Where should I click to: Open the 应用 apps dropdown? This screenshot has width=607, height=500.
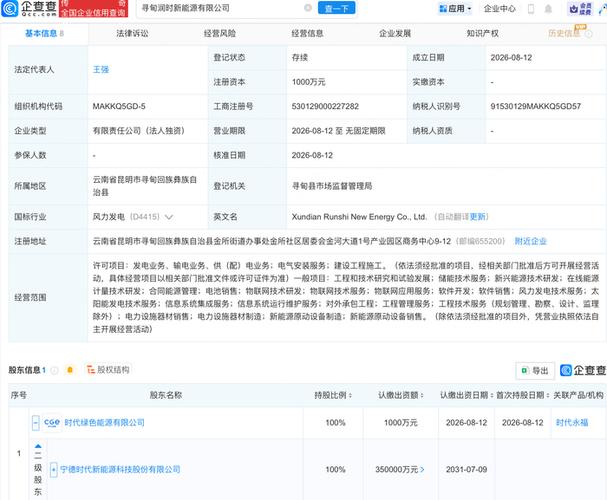pyautogui.click(x=455, y=9)
